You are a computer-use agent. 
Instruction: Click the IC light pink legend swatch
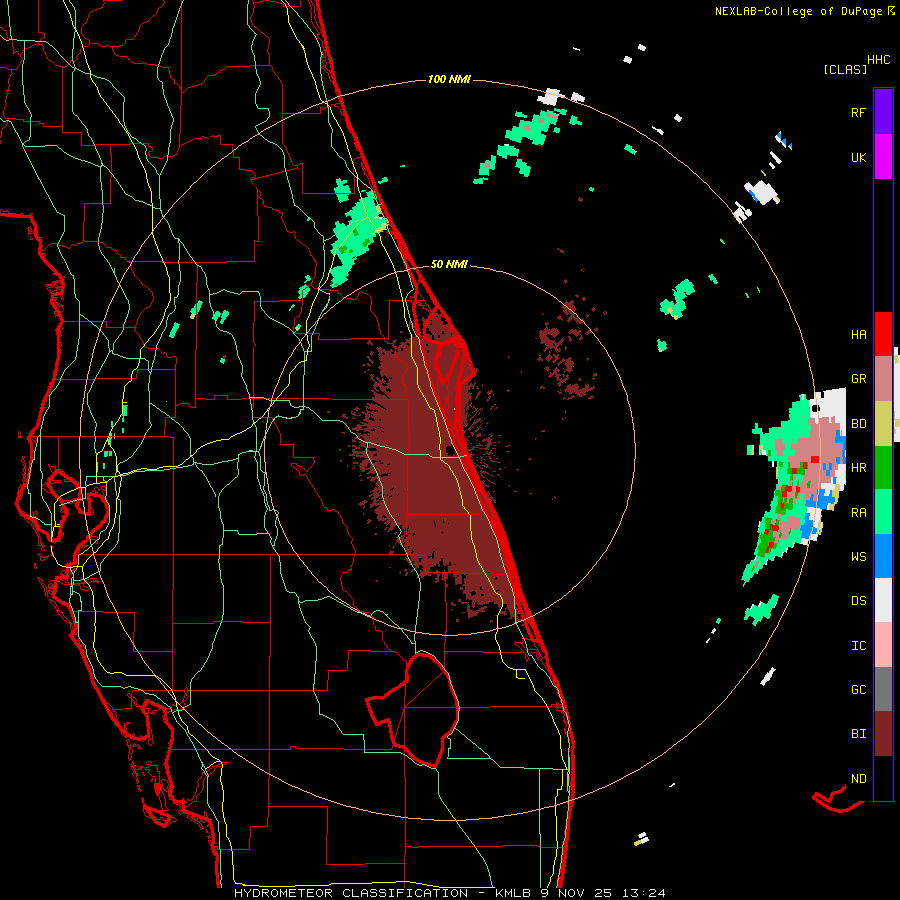pos(883,645)
